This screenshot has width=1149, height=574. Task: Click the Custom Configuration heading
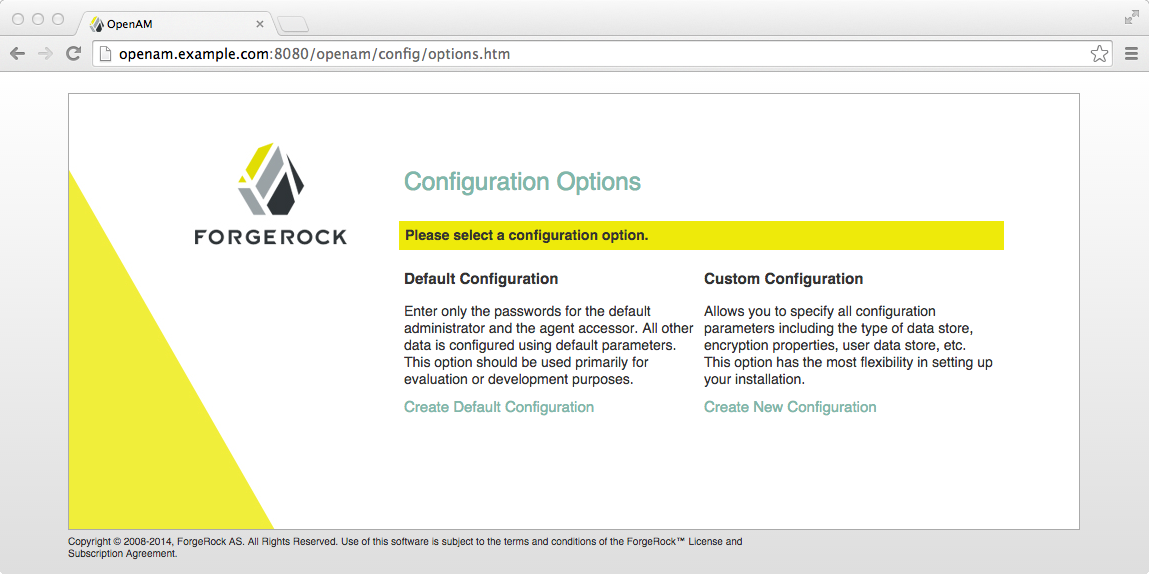[783, 279]
